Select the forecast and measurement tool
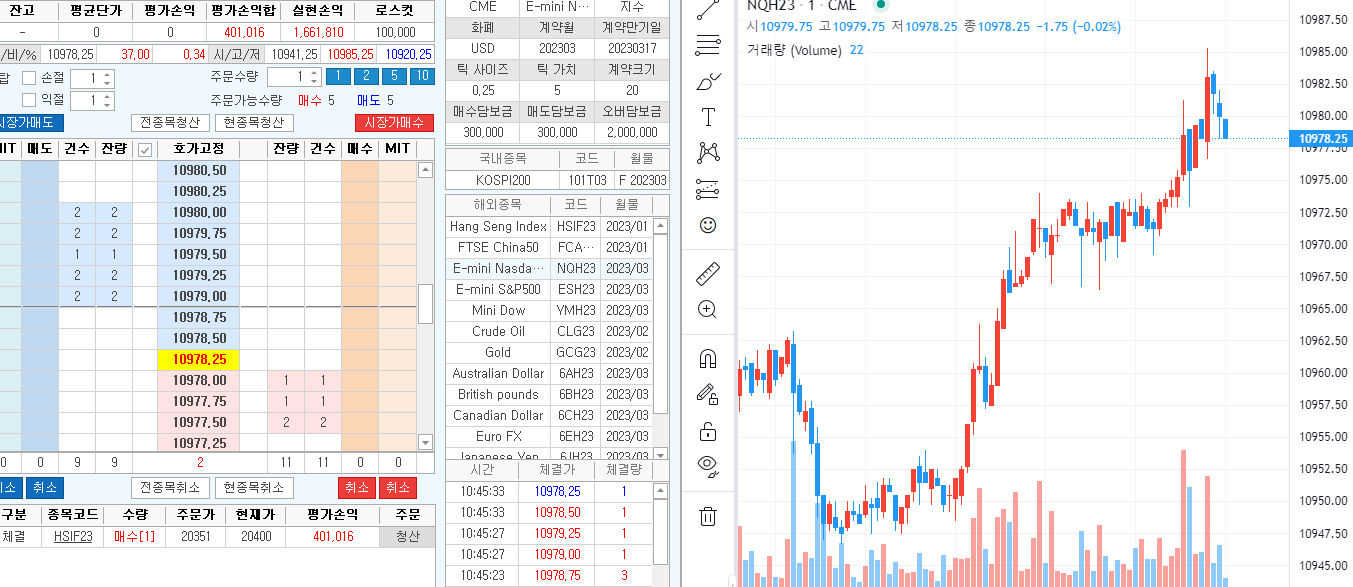The image size is (1353, 587). pos(708,189)
